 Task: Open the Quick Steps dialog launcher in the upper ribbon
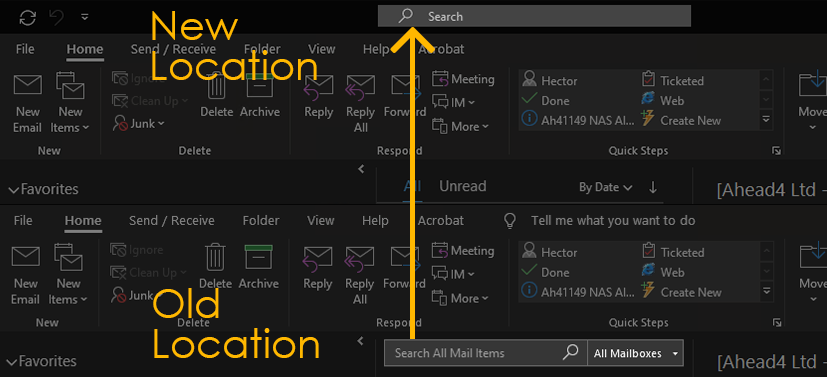pos(776,151)
